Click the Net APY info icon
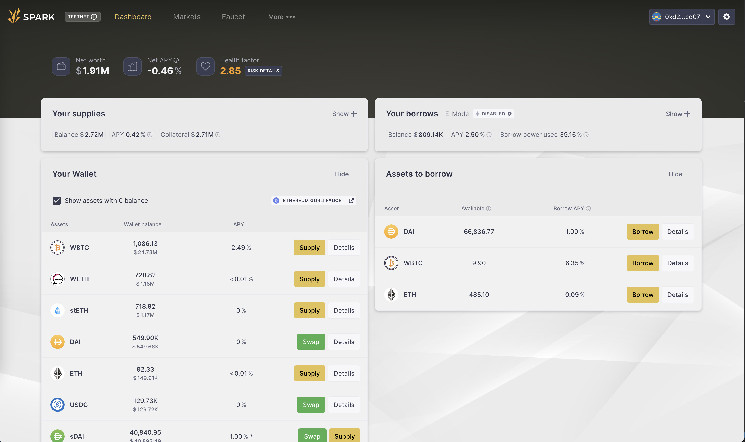The image size is (745, 442). tap(177, 60)
